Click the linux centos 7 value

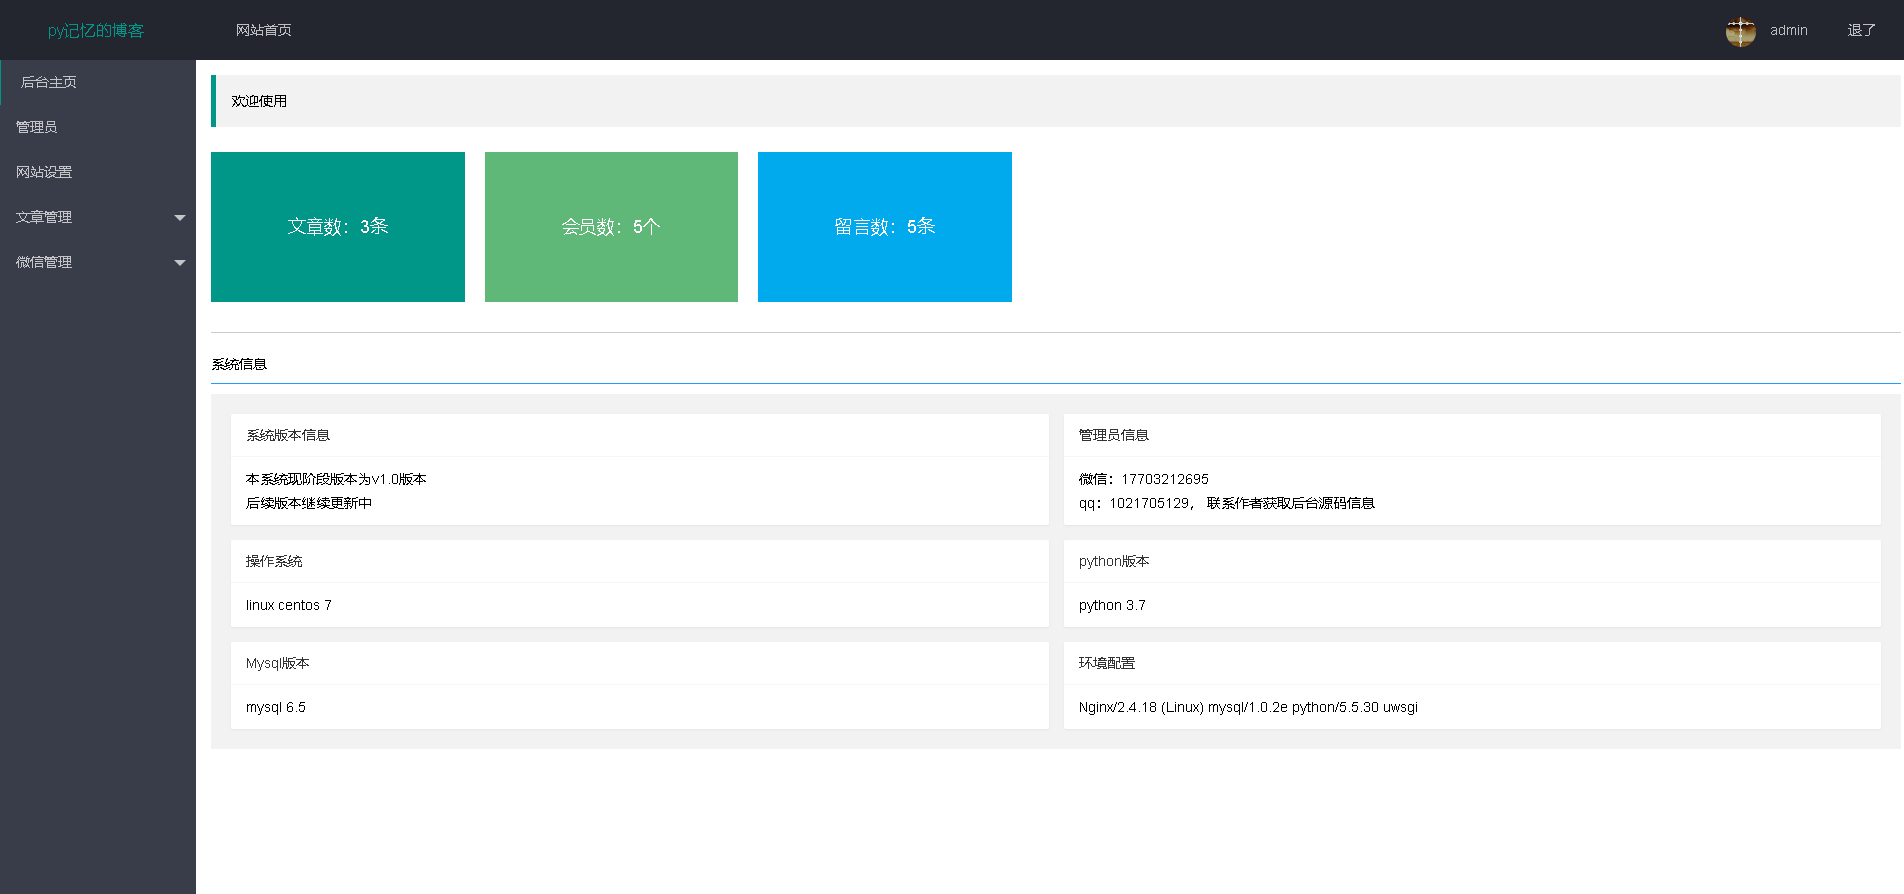(x=289, y=605)
